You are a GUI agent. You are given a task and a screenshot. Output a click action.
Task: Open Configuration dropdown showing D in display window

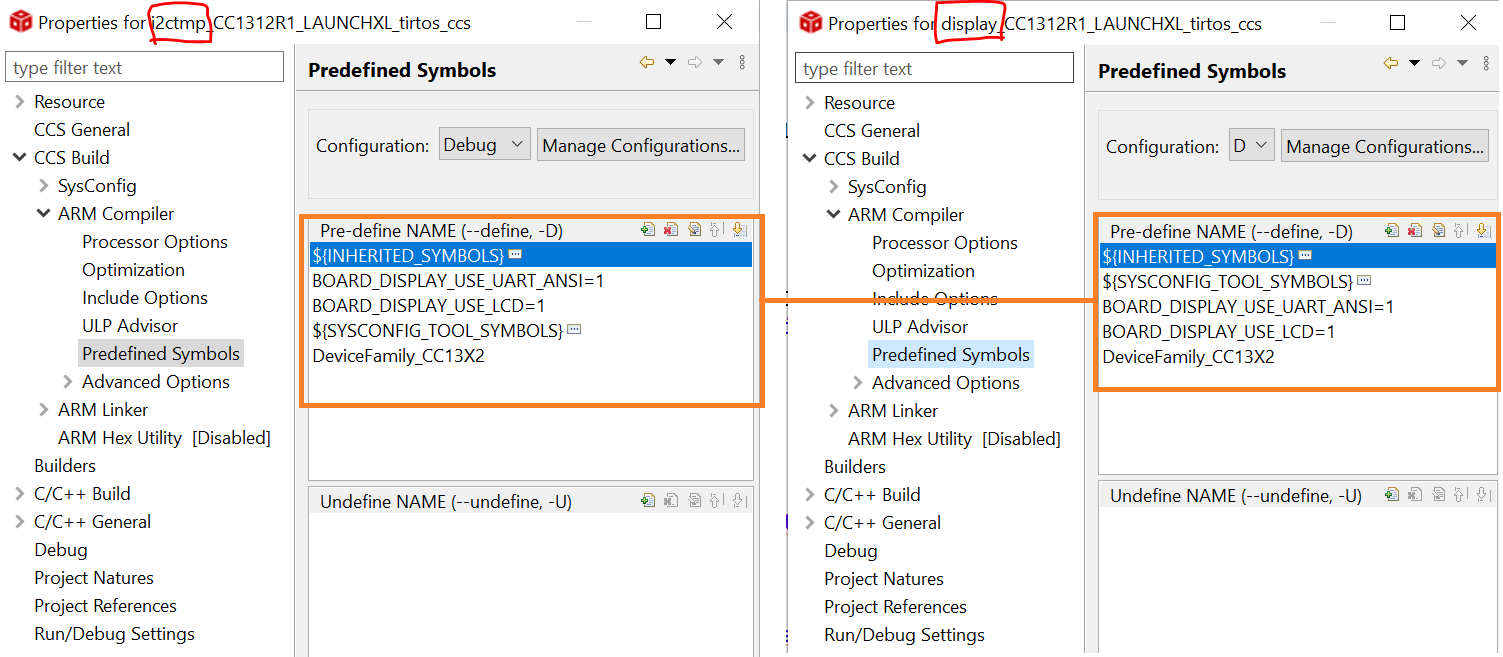click(1252, 146)
